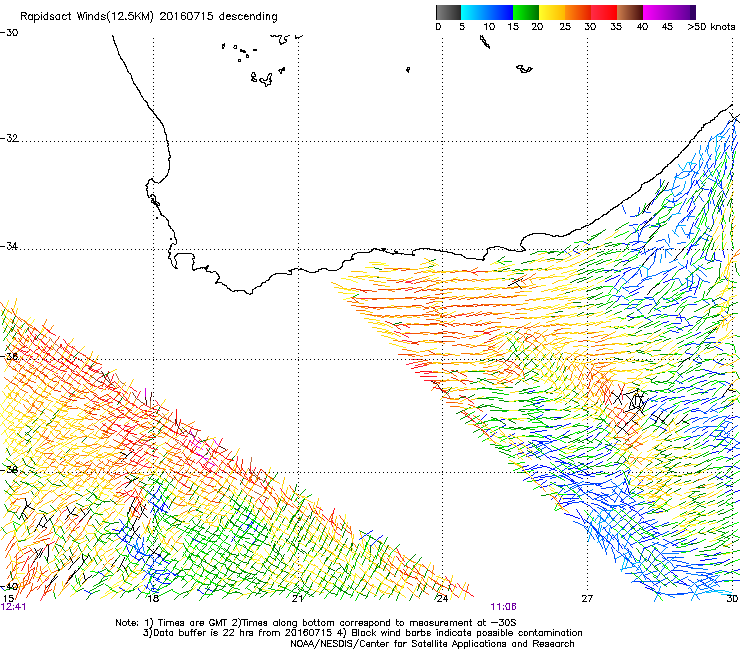Click the Rapidscat Winds title text
This screenshot has width=740, height=650.
(x=149, y=16)
